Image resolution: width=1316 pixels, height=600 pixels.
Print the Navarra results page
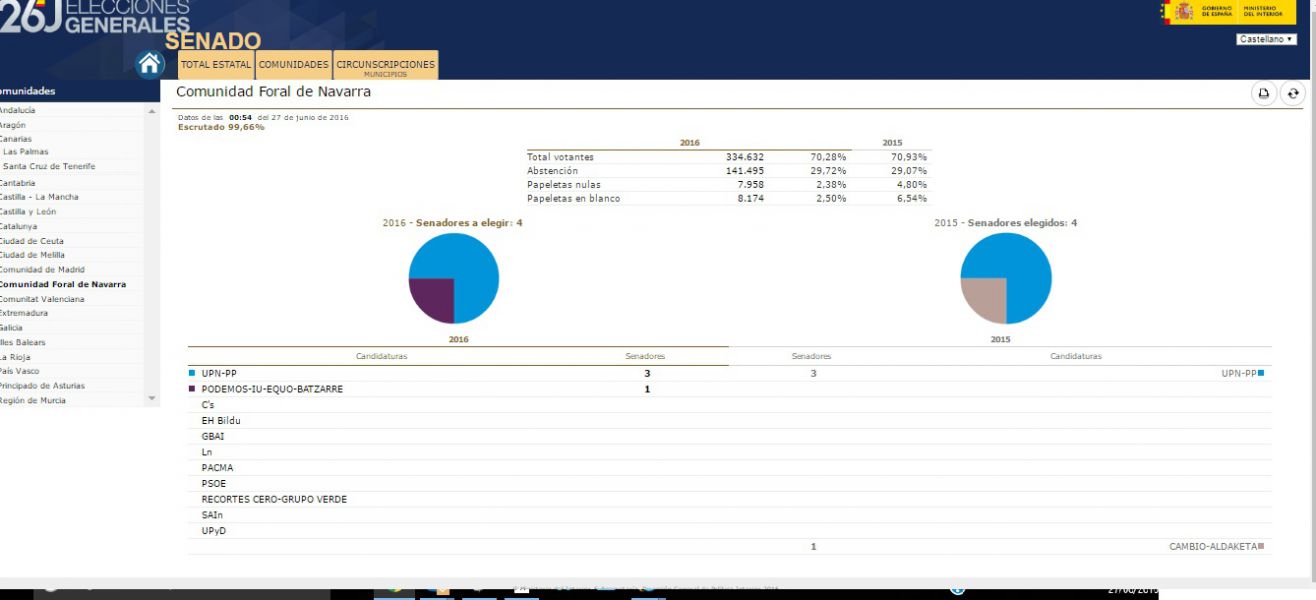1264,93
